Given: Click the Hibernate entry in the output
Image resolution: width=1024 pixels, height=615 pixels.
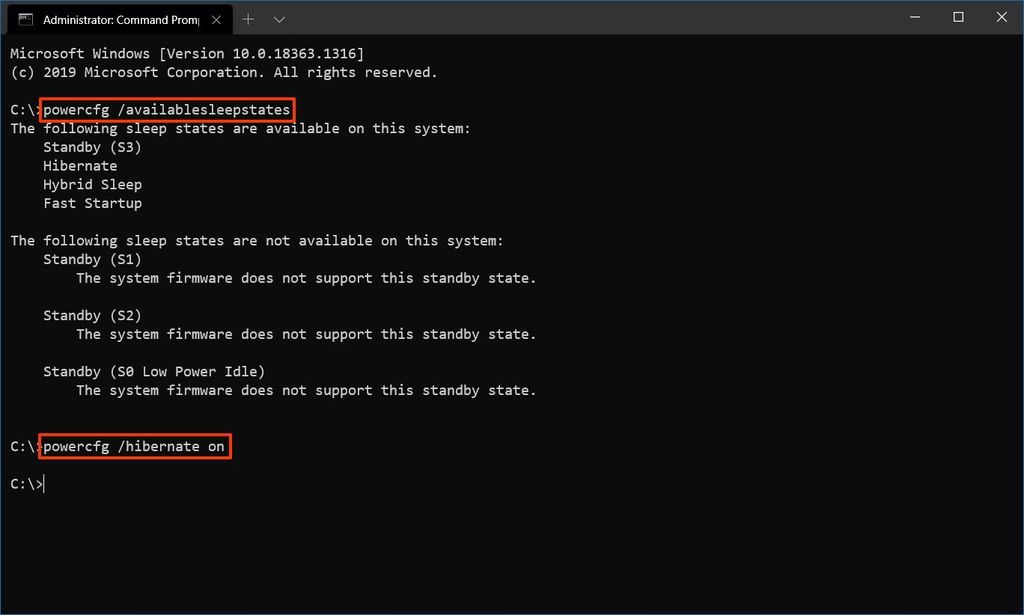Looking at the screenshot, I should [x=80, y=165].
